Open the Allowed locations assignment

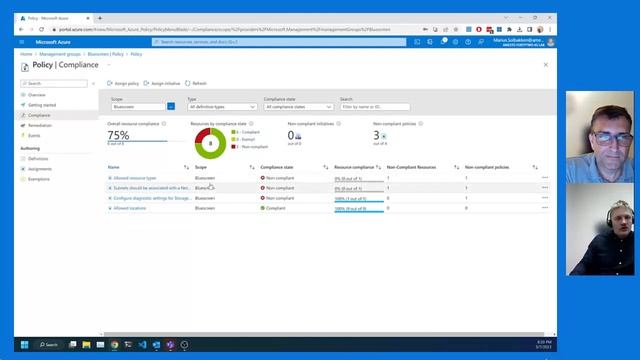click(x=130, y=208)
